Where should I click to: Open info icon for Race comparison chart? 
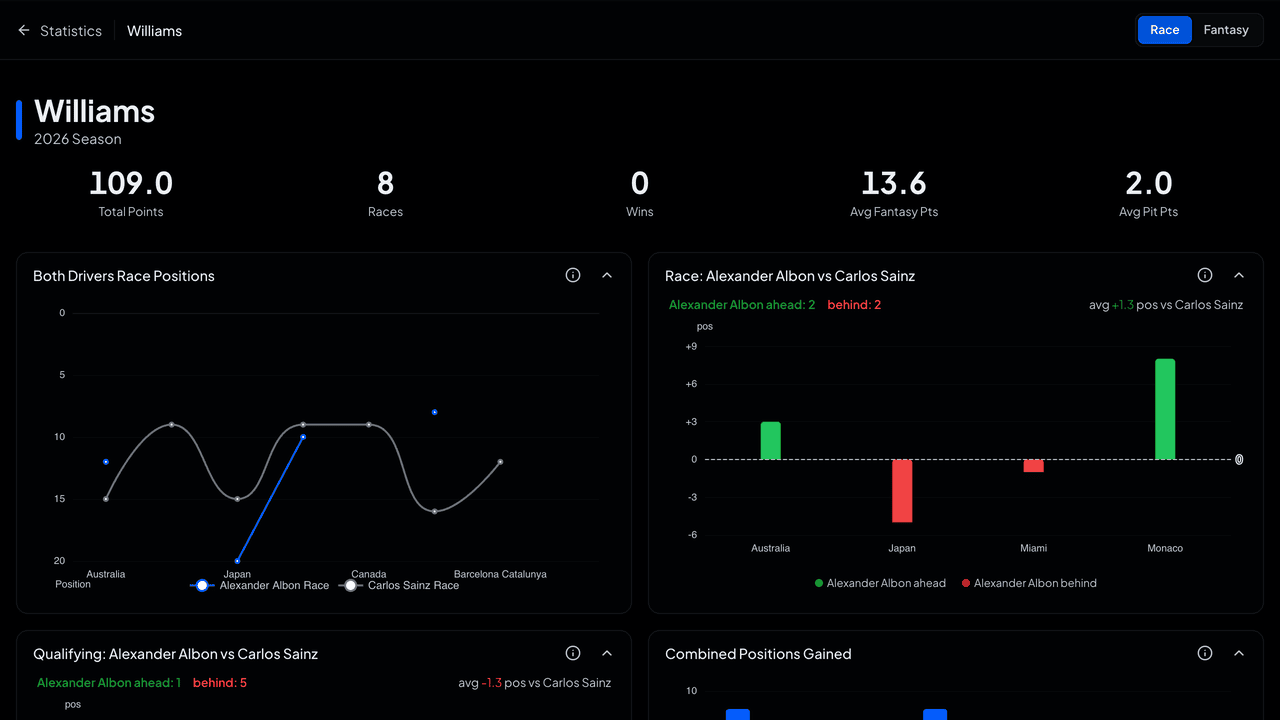(x=1205, y=275)
